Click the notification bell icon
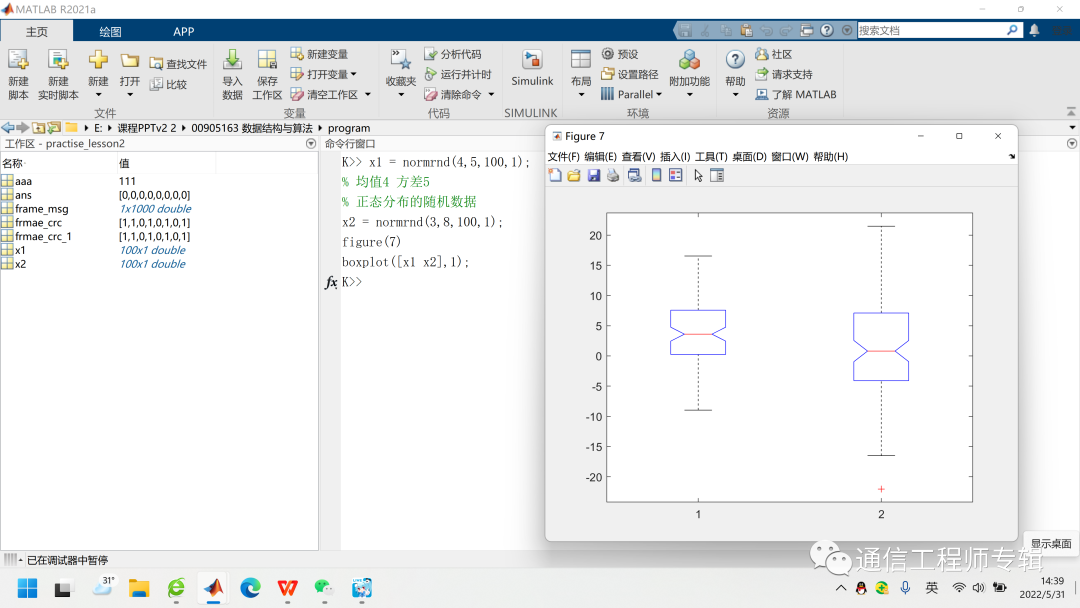Screen dimensions: 1080x608 [1035, 30]
